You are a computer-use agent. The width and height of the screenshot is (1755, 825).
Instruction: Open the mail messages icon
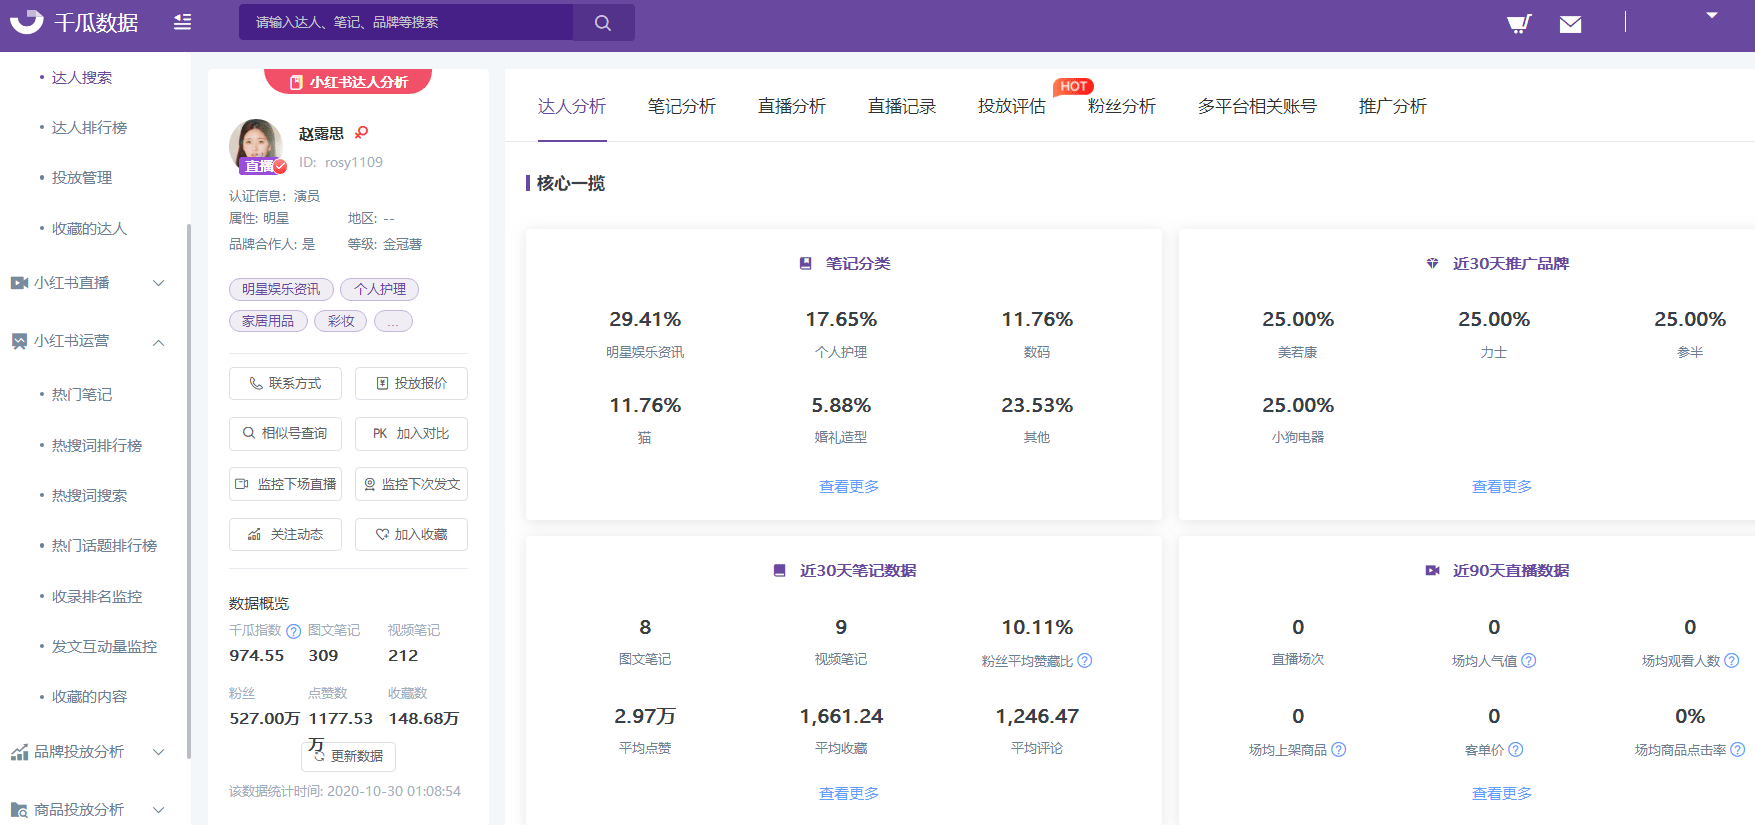point(1570,24)
